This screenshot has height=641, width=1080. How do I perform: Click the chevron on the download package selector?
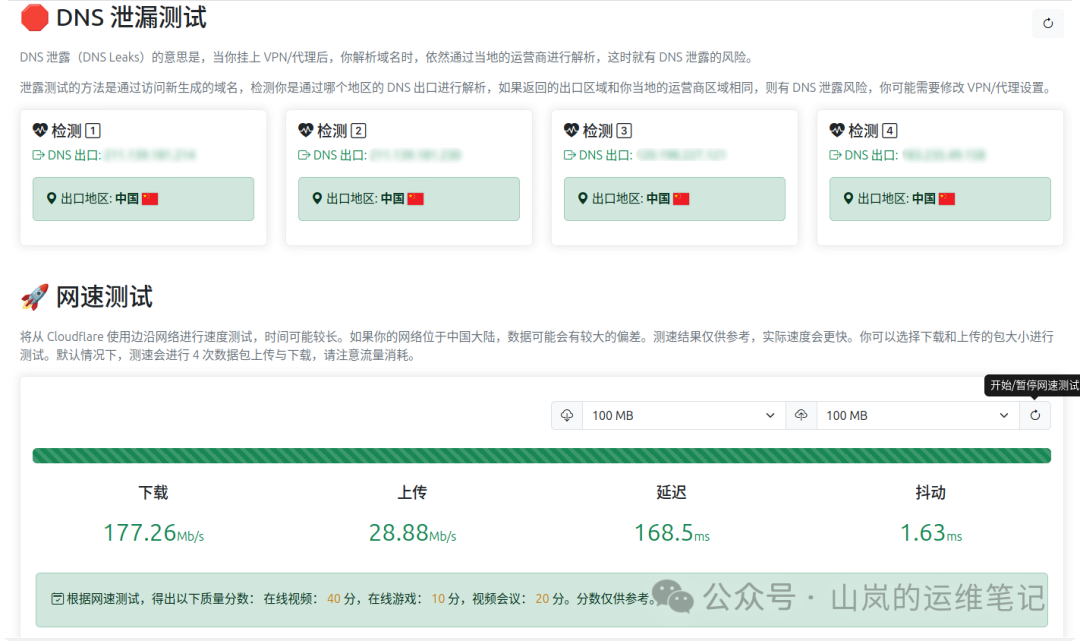click(769, 415)
